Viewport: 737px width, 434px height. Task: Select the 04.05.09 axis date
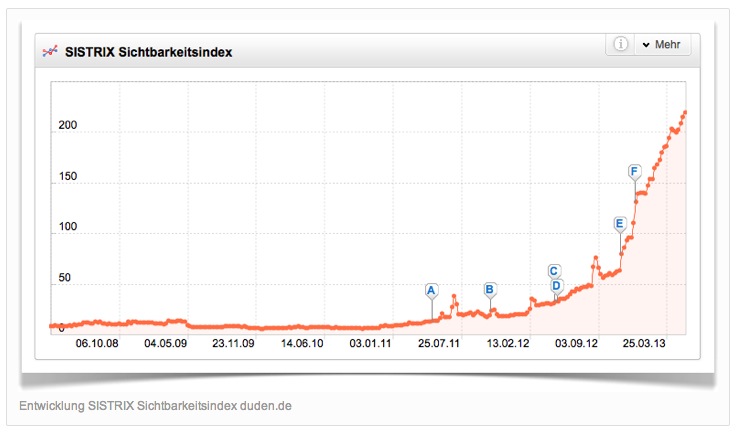tap(165, 343)
